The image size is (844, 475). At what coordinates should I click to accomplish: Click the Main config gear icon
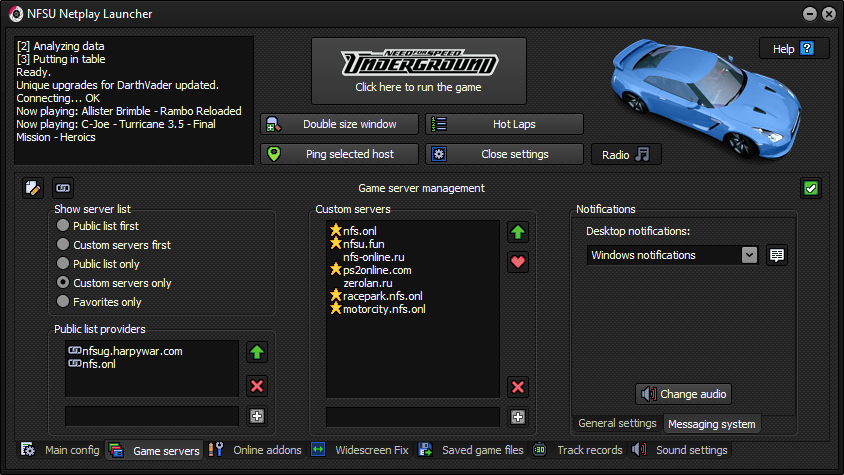(x=28, y=450)
